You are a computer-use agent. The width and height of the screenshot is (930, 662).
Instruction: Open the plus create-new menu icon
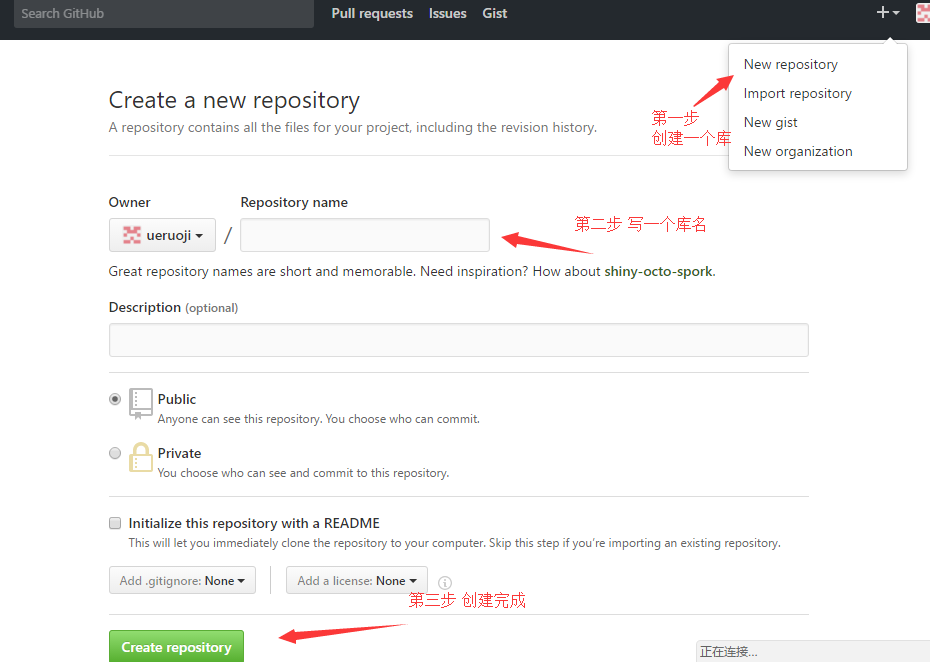[887, 12]
